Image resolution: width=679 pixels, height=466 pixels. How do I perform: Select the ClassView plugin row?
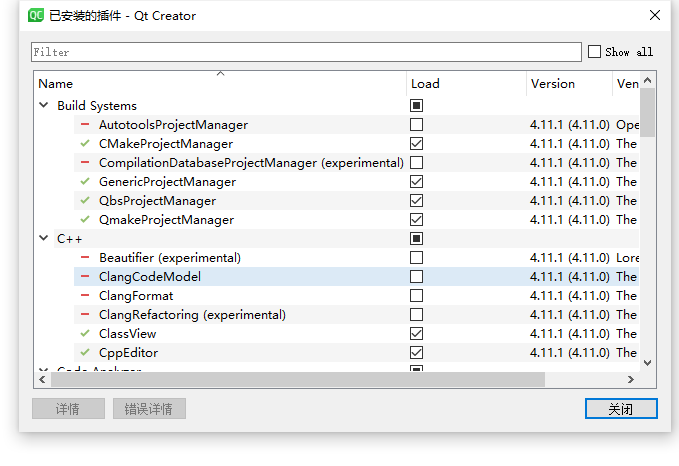coord(356,333)
